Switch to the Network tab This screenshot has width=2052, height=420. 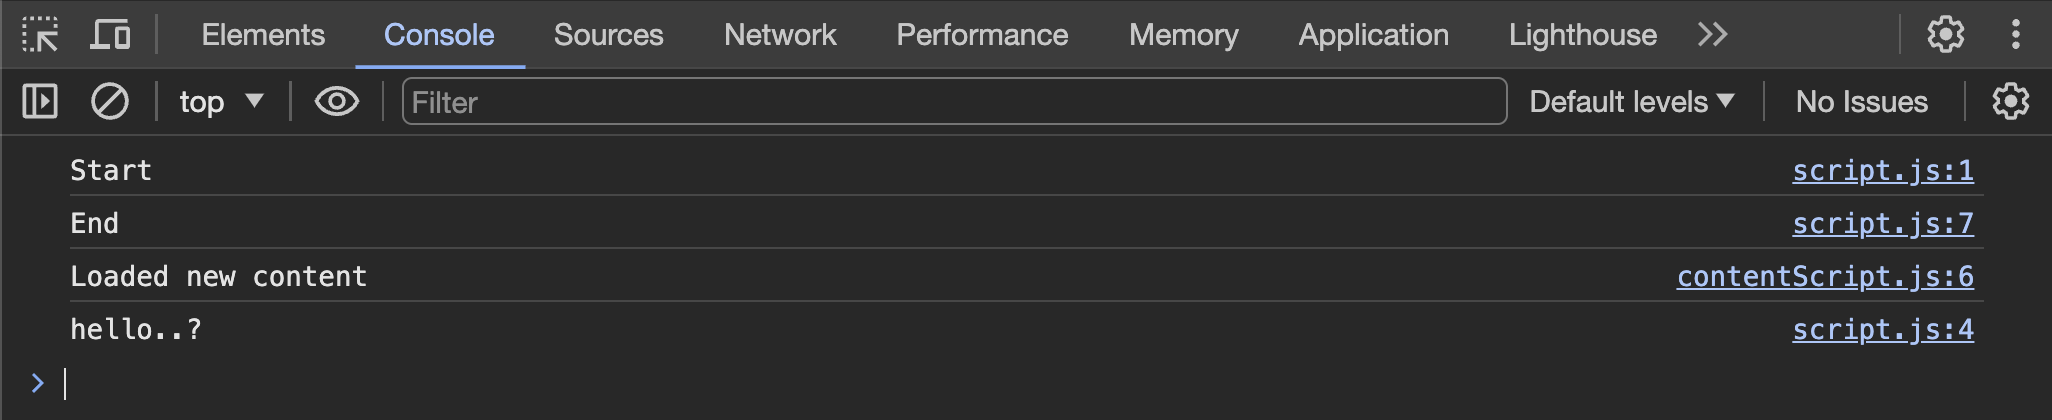click(780, 35)
